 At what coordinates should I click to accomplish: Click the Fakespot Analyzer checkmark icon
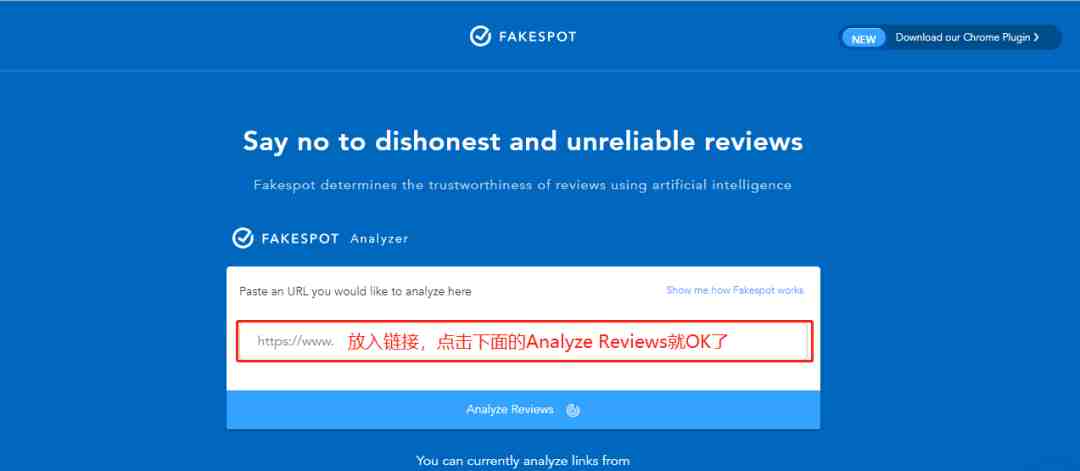pos(242,238)
